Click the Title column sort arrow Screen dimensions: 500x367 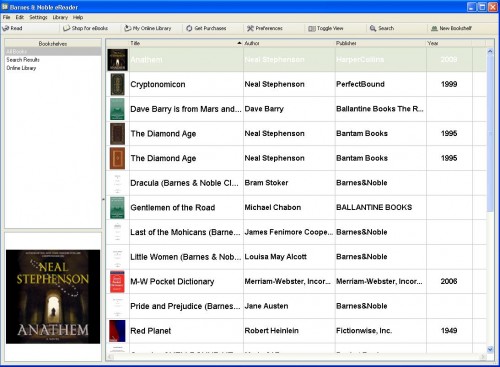click(x=239, y=43)
